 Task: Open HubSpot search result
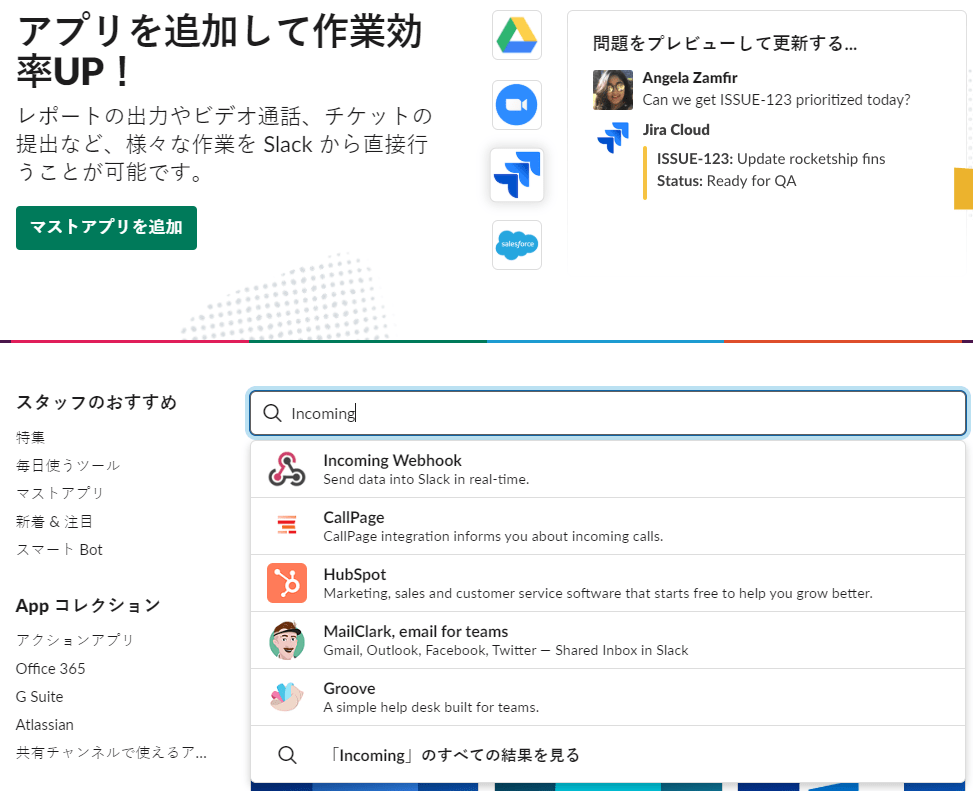click(x=608, y=583)
